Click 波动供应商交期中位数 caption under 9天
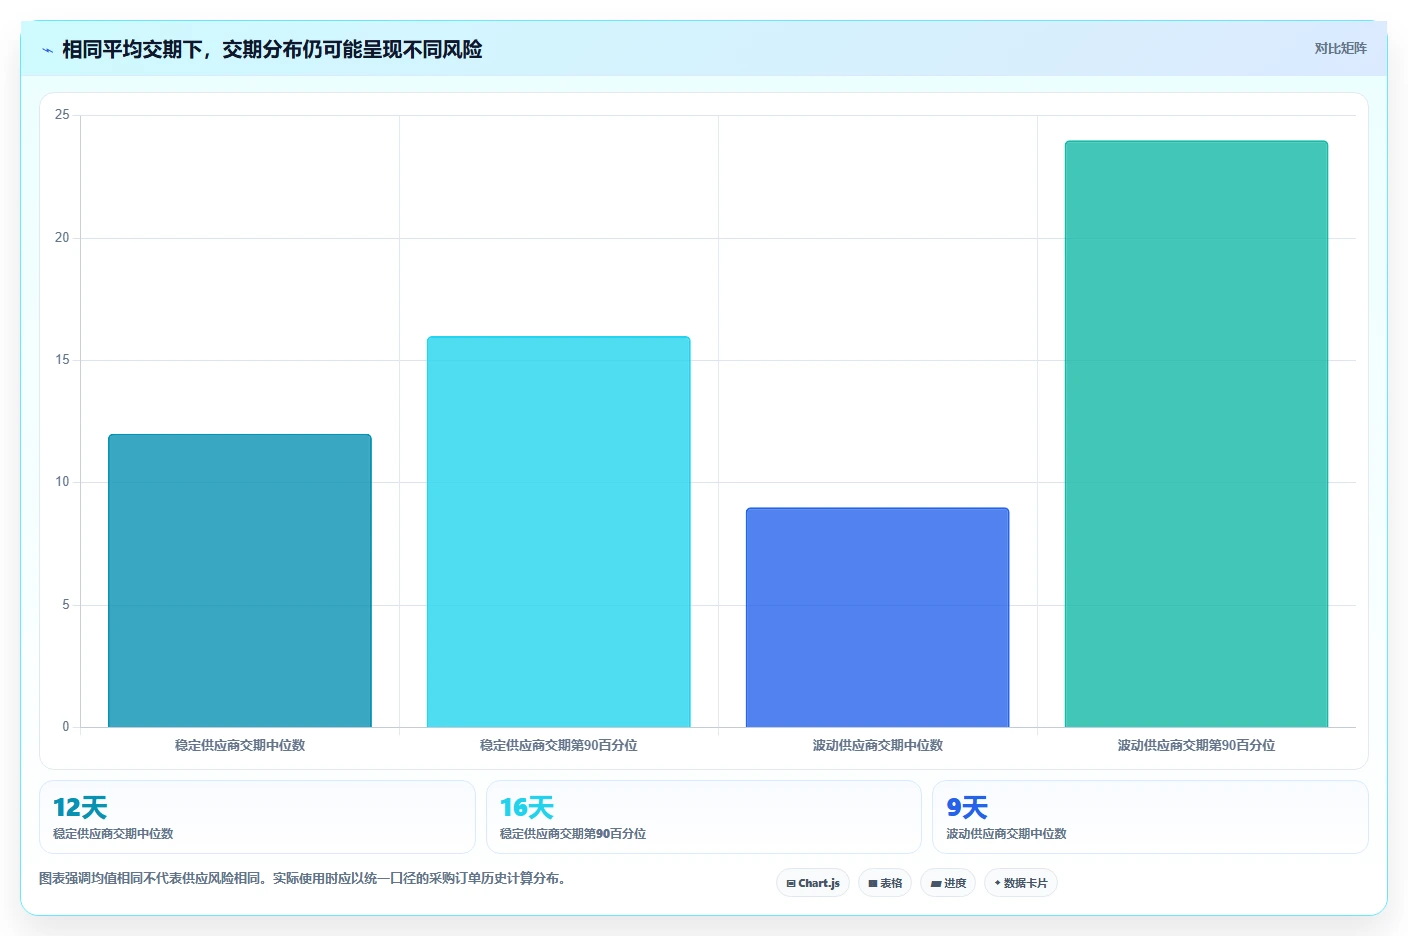The height and width of the screenshot is (936, 1408). point(1007,834)
